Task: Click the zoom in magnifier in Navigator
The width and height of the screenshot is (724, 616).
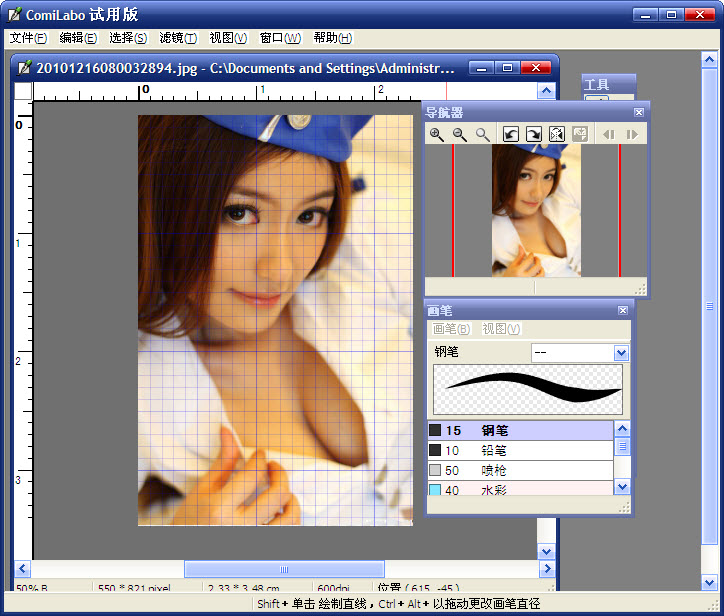Action: [x=437, y=134]
